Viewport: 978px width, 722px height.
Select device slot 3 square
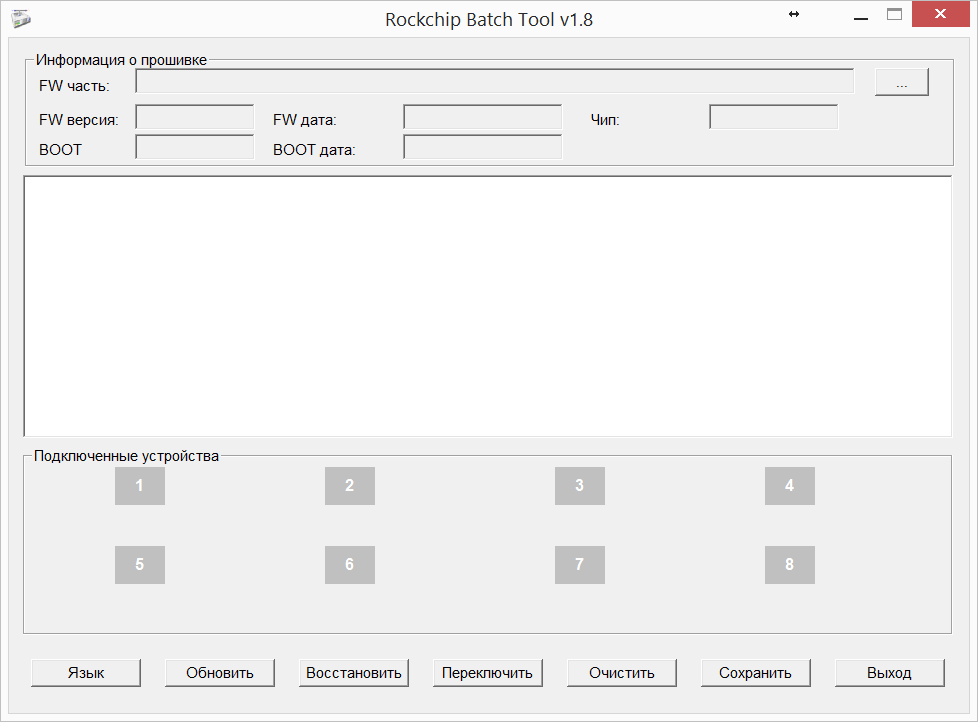coord(579,486)
